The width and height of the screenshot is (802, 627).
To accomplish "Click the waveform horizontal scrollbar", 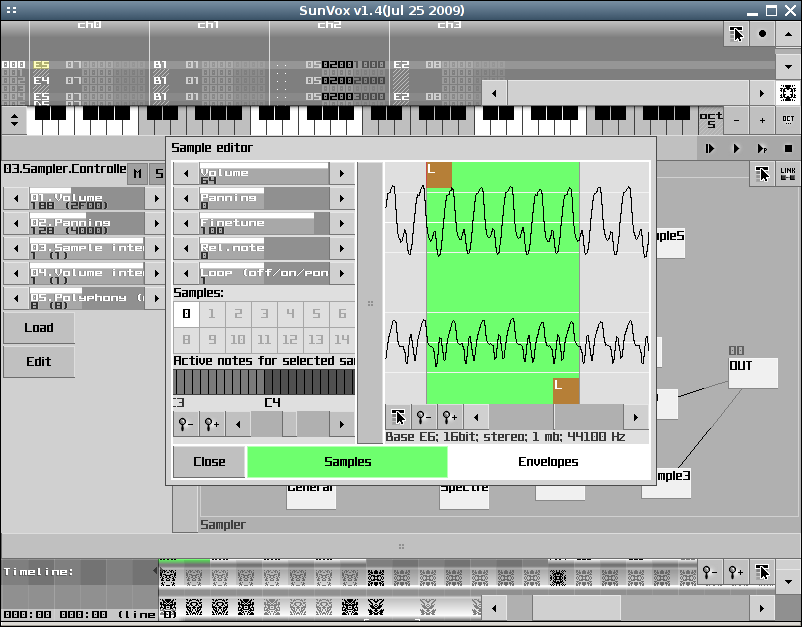I will [556, 417].
